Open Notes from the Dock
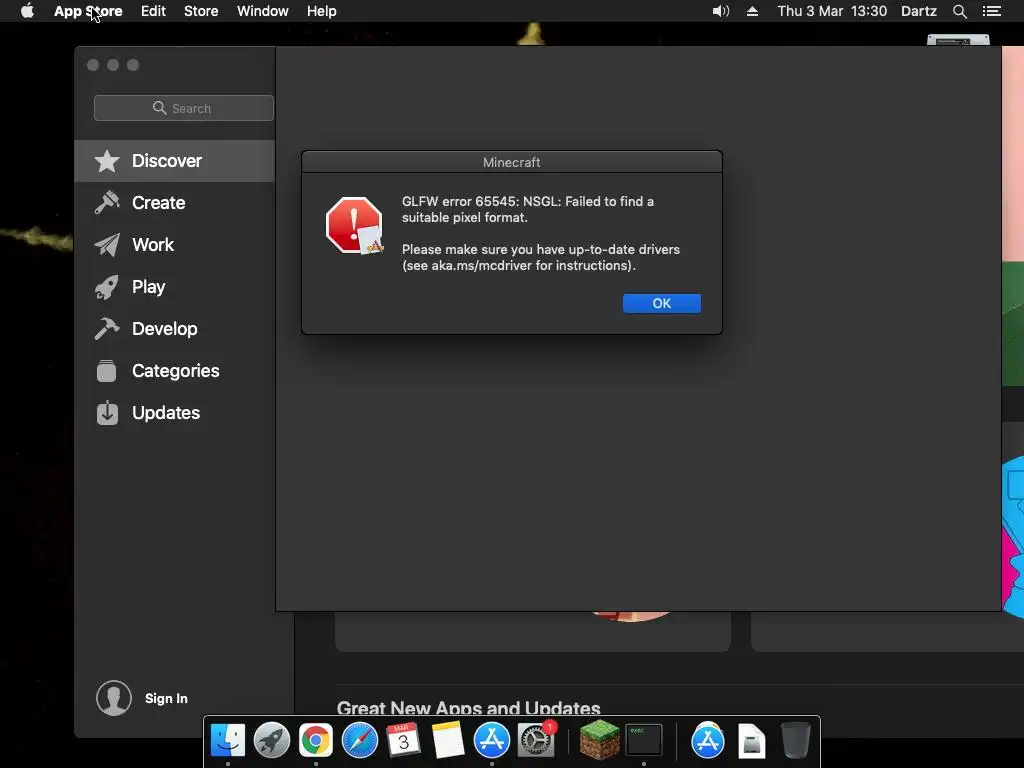Image resolution: width=1024 pixels, height=768 pixels. pyautogui.click(x=448, y=741)
